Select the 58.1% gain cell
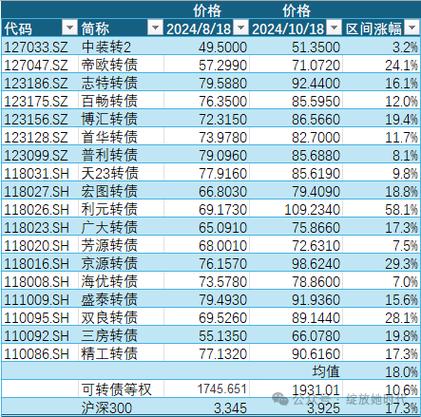Screen dimensions: 421x417 click(382, 209)
